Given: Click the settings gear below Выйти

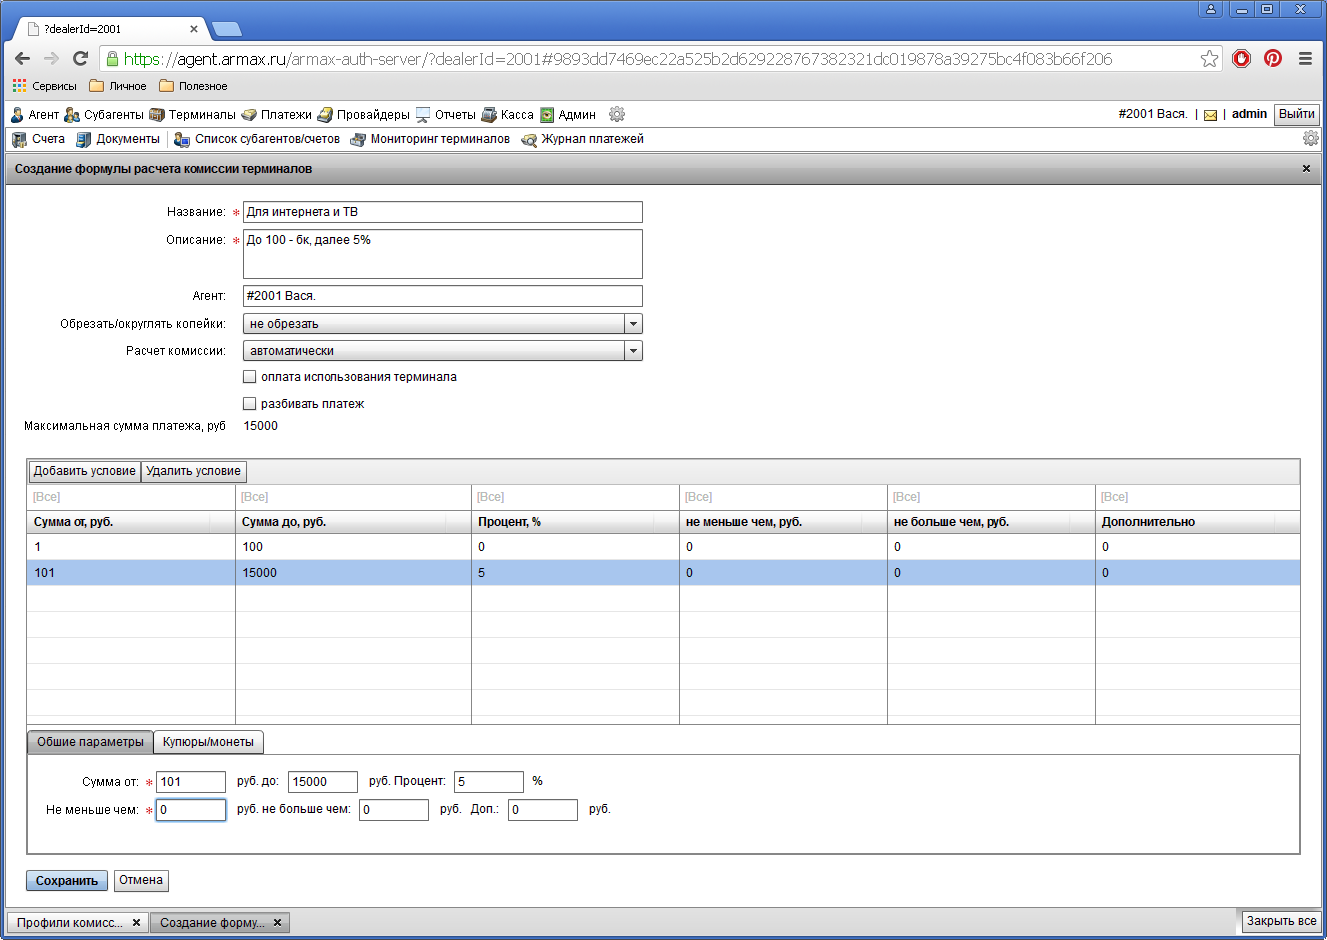Looking at the screenshot, I should [x=1310, y=138].
